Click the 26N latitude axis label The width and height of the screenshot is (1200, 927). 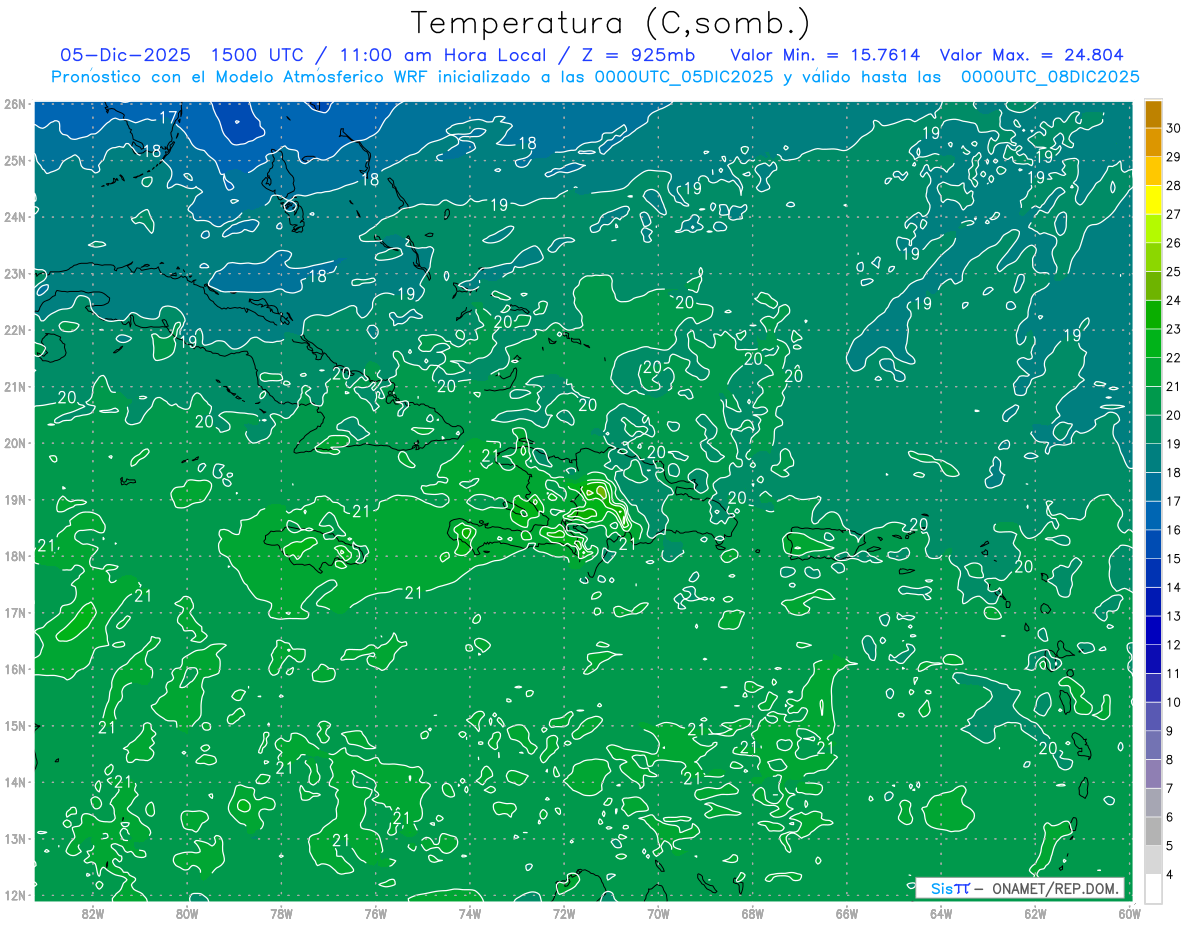tap(14, 104)
